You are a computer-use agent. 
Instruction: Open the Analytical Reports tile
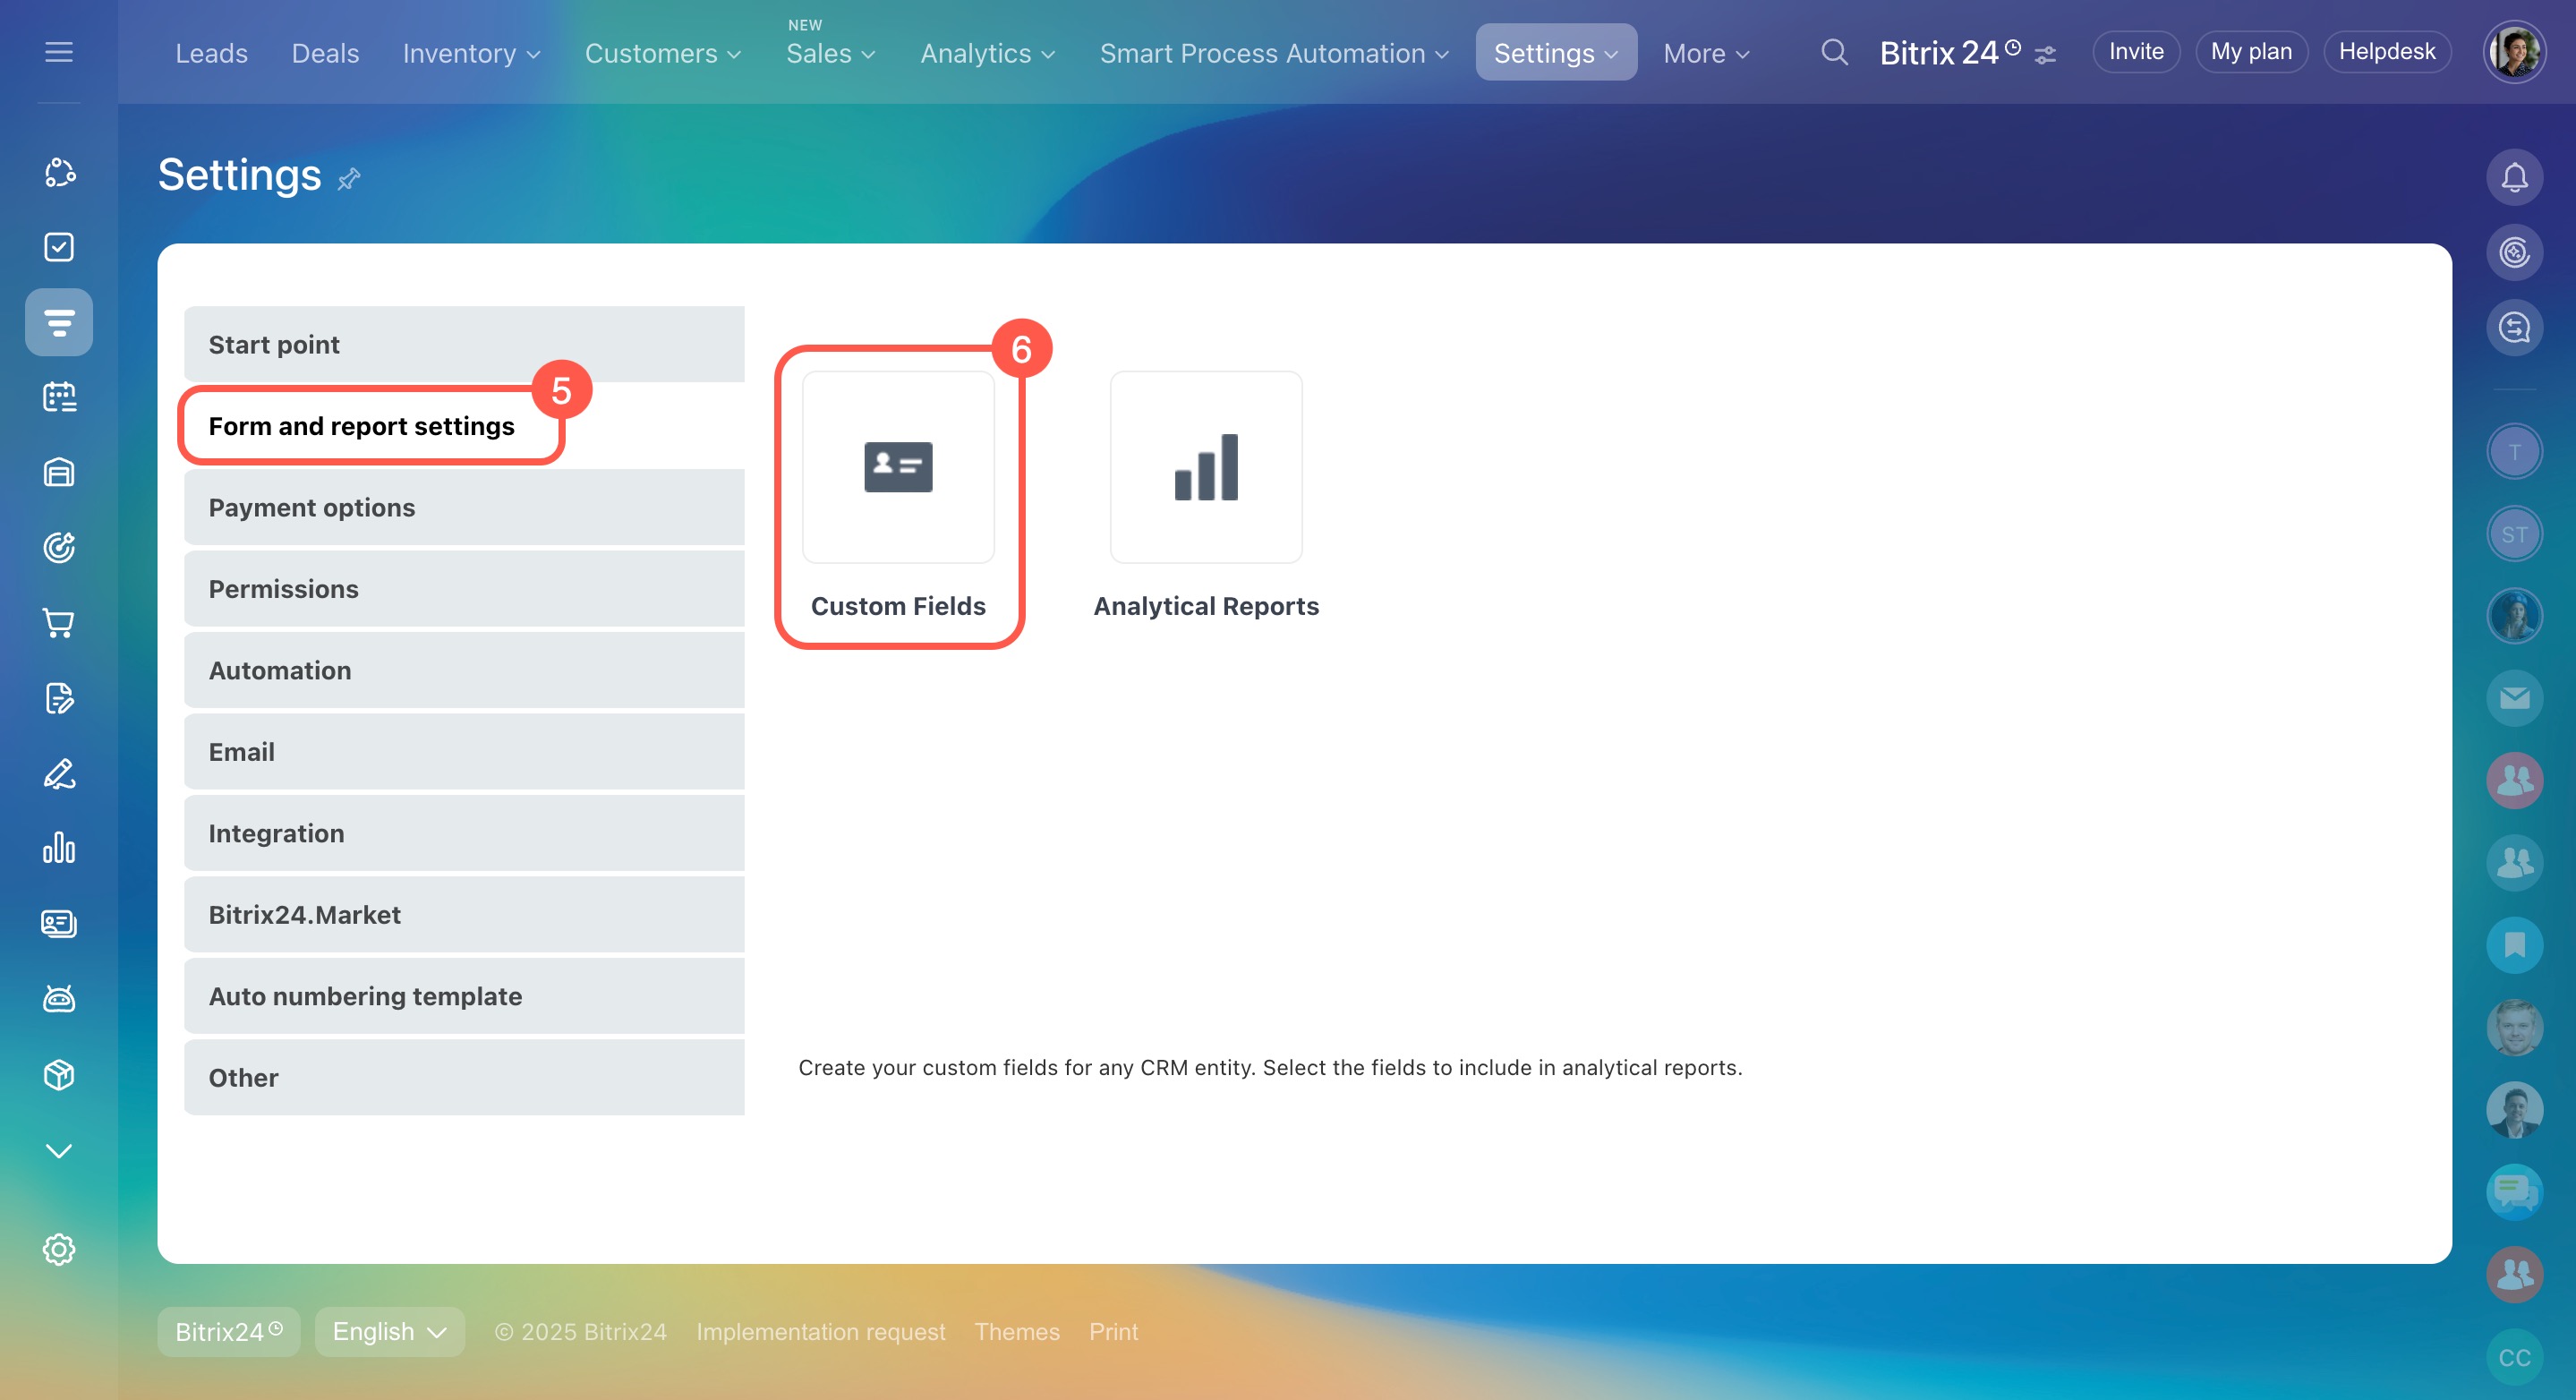click(x=1205, y=468)
